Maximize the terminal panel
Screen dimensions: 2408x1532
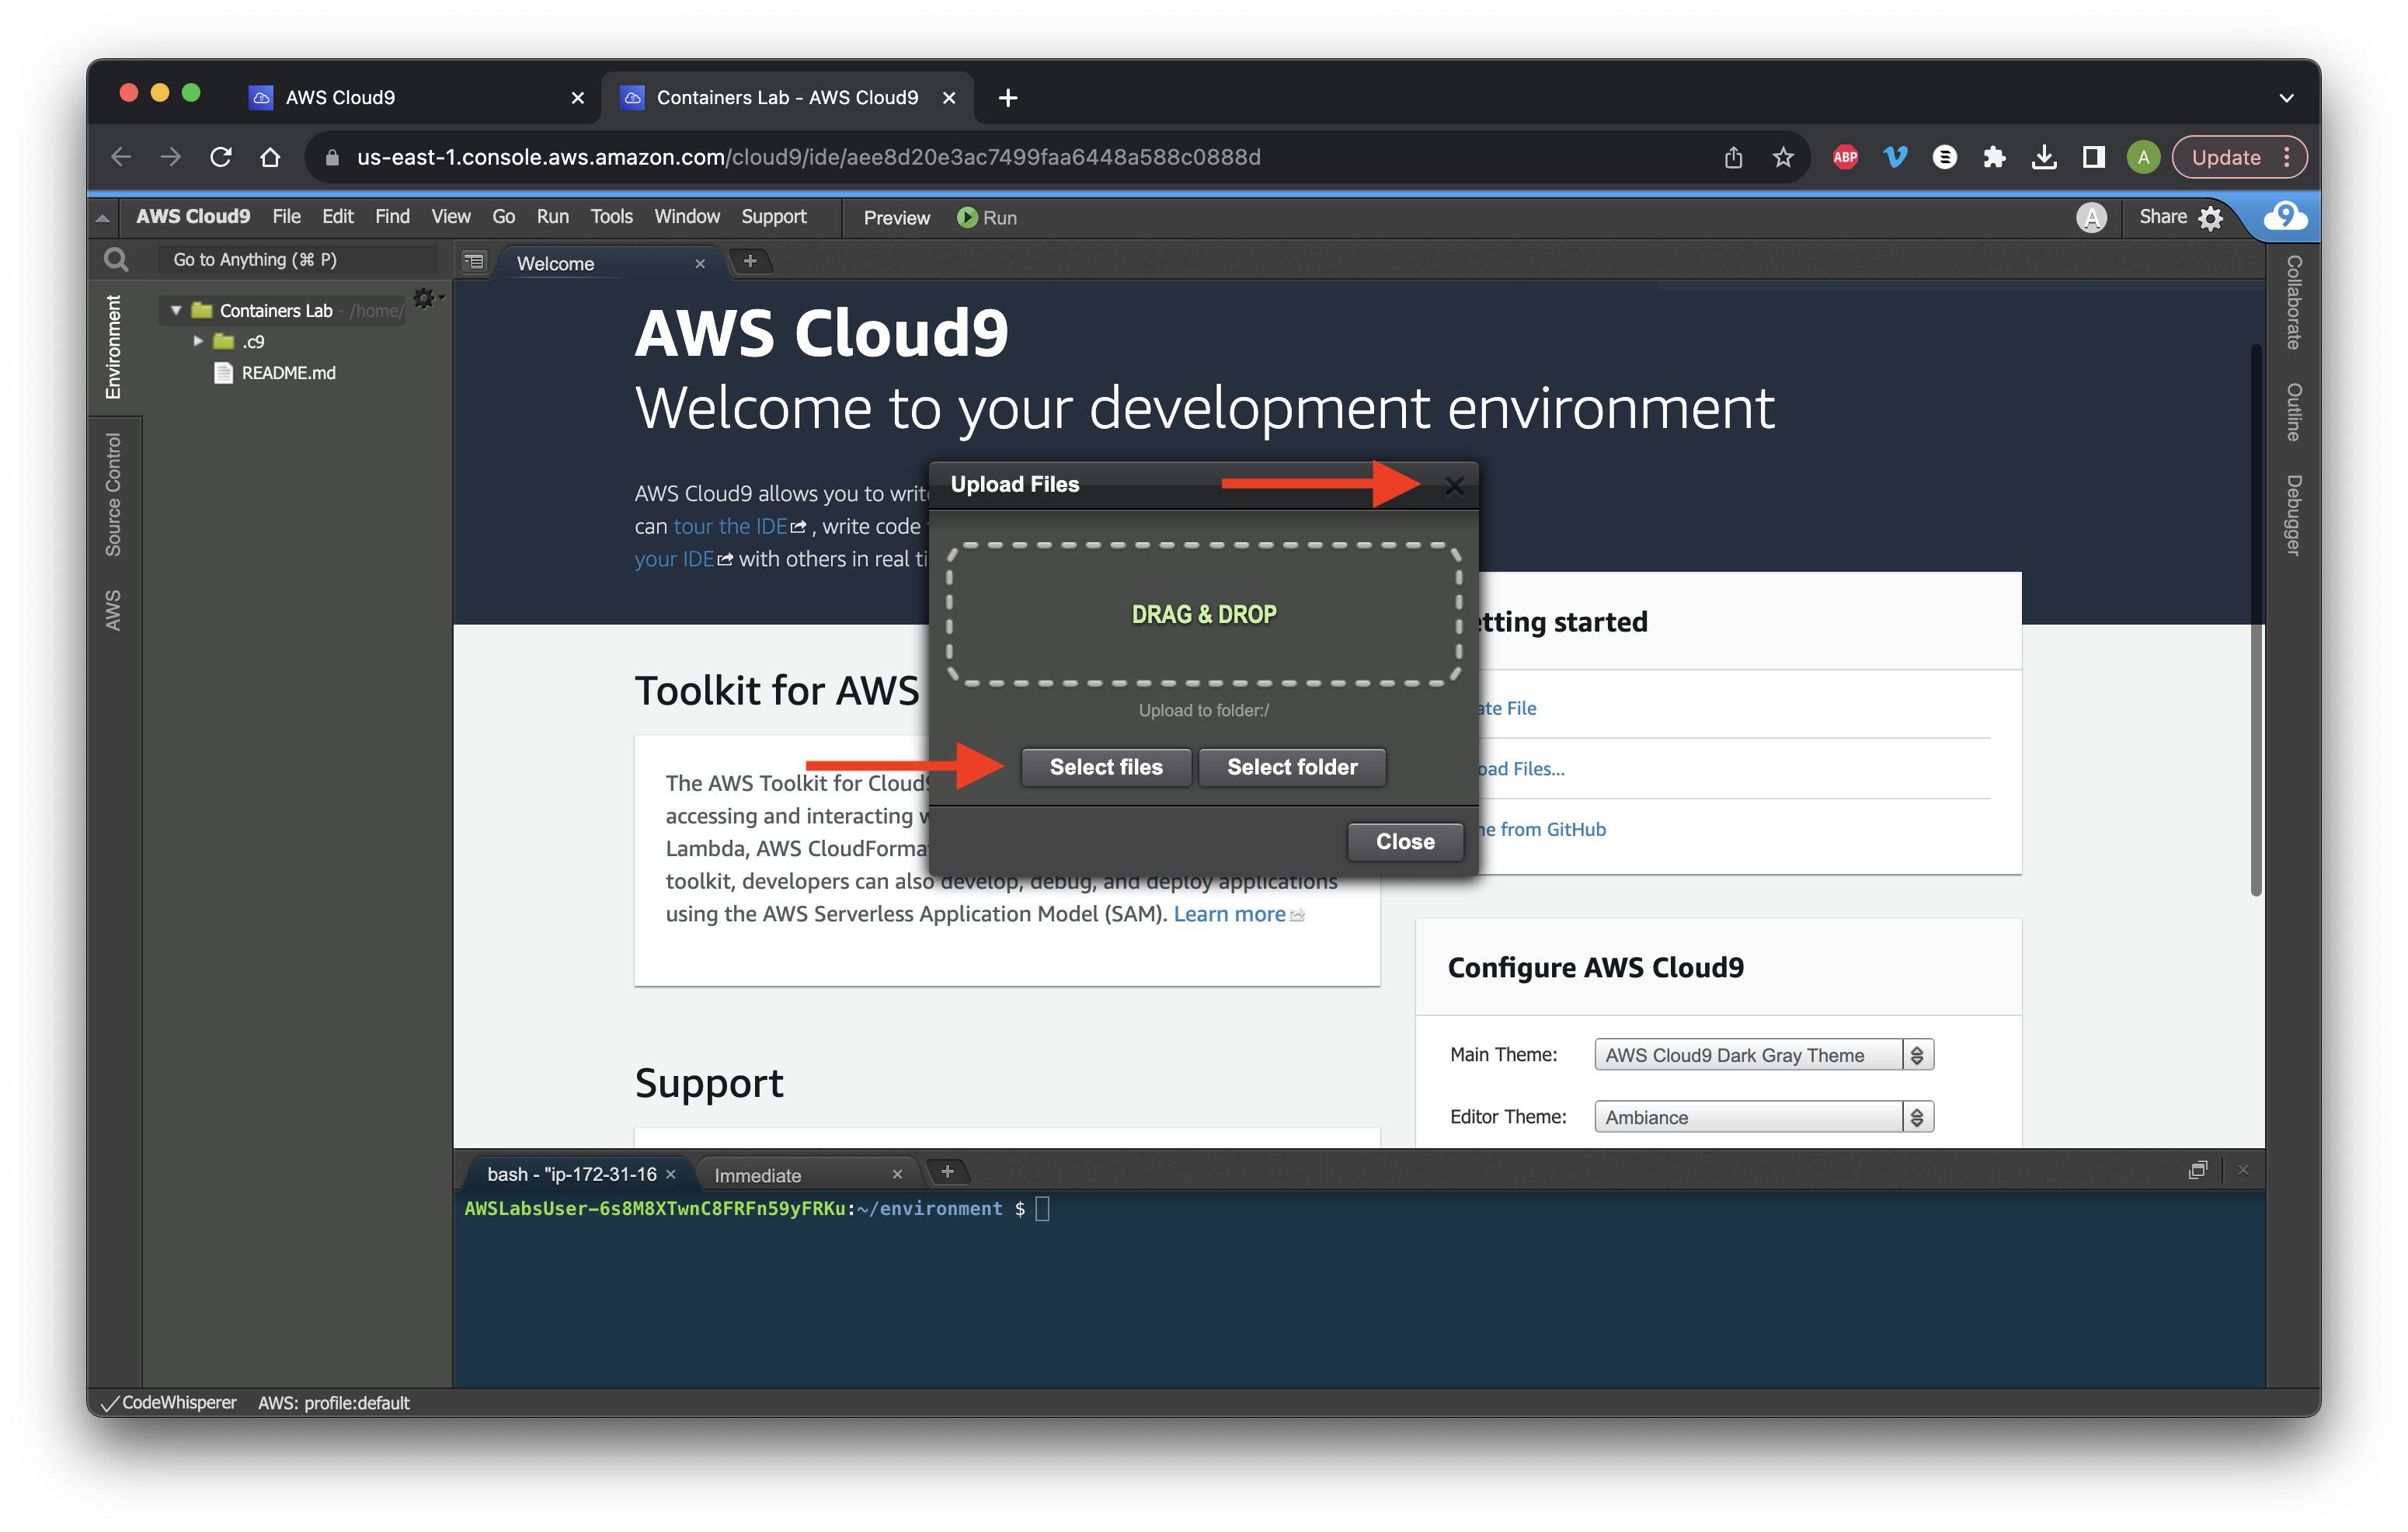click(x=2197, y=1170)
